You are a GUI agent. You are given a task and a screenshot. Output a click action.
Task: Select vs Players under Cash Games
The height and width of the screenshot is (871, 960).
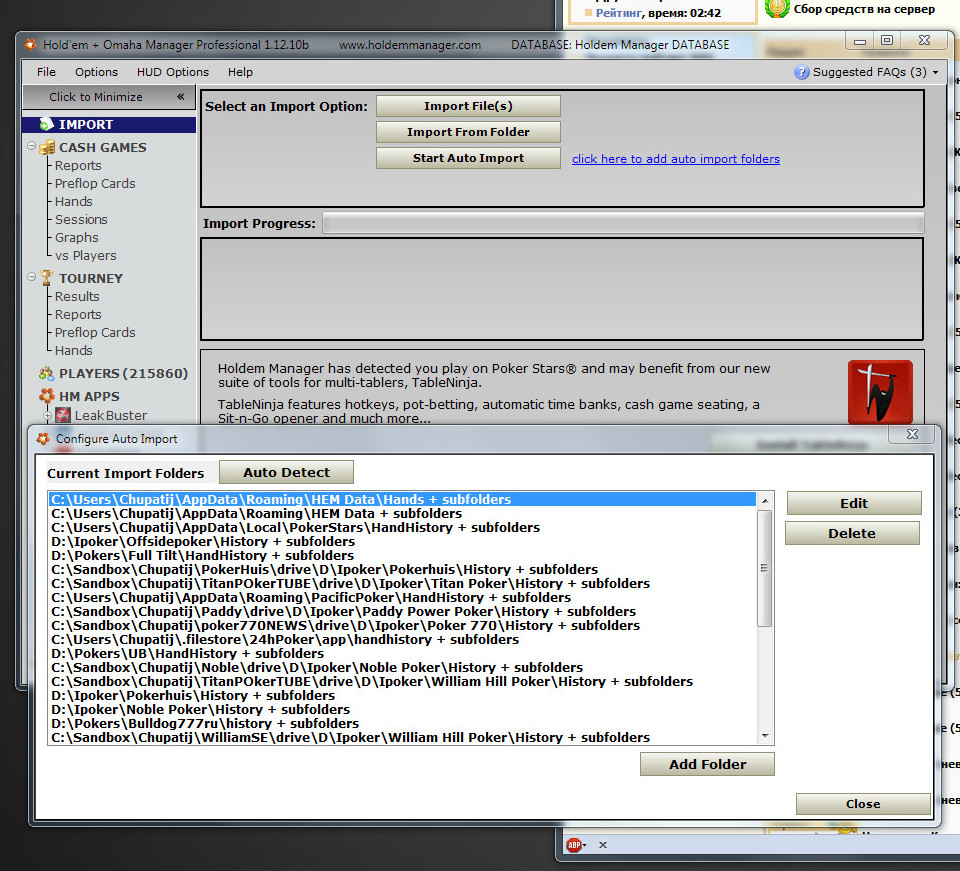[85, 255]
